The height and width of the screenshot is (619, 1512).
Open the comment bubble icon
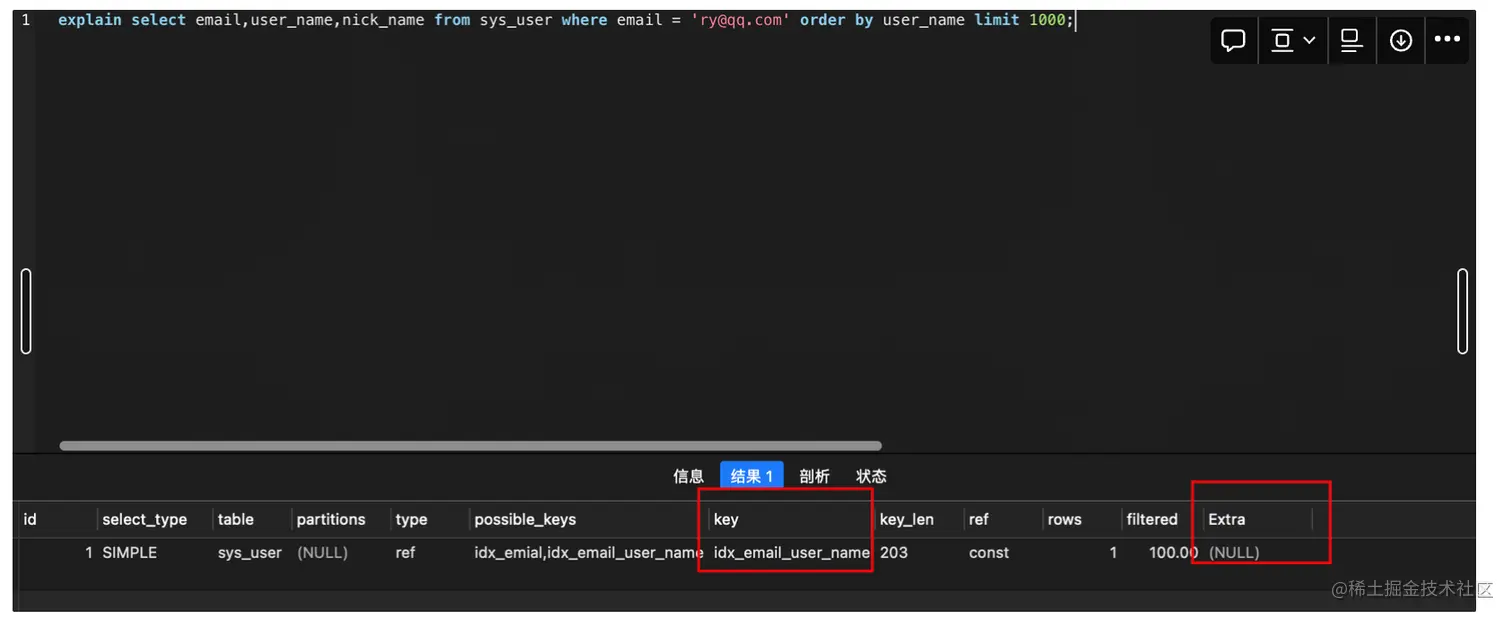tap(1234, 40)
